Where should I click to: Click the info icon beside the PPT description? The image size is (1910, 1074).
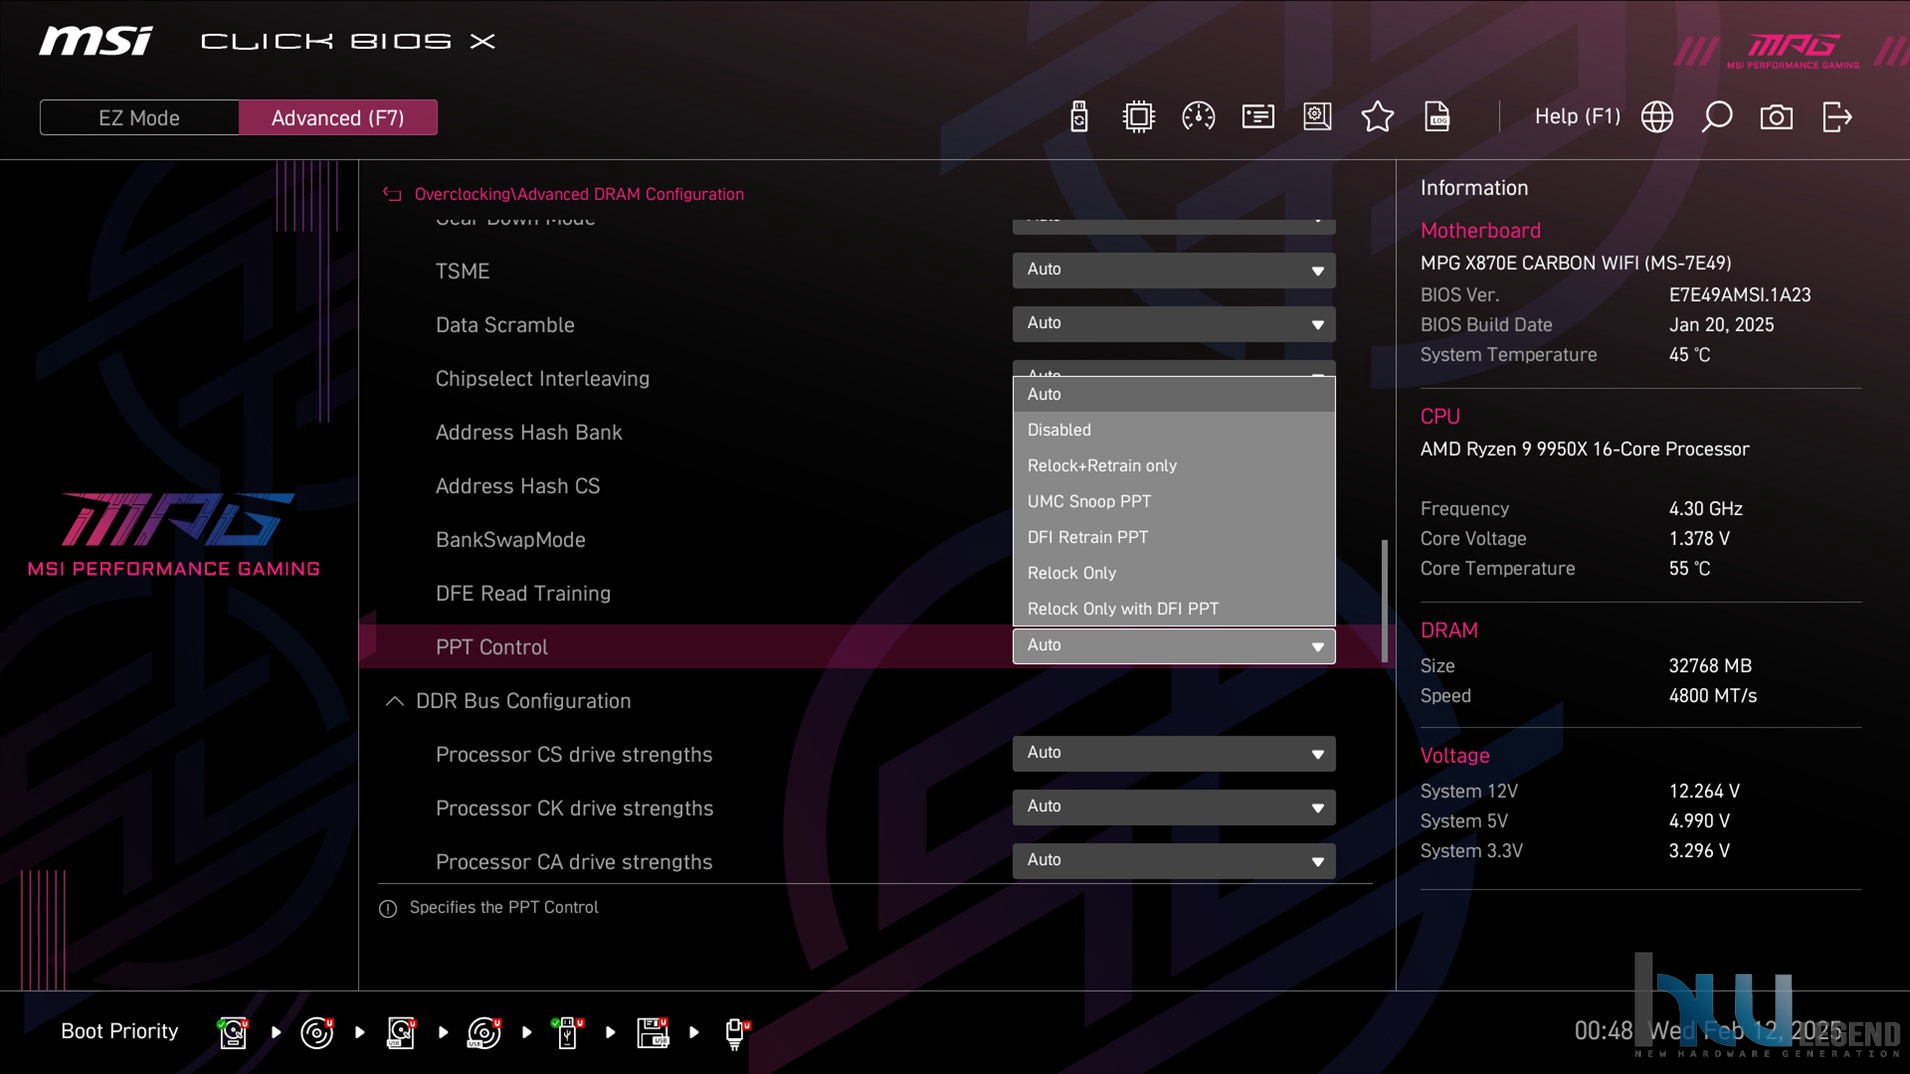click(x=388, y=908)
